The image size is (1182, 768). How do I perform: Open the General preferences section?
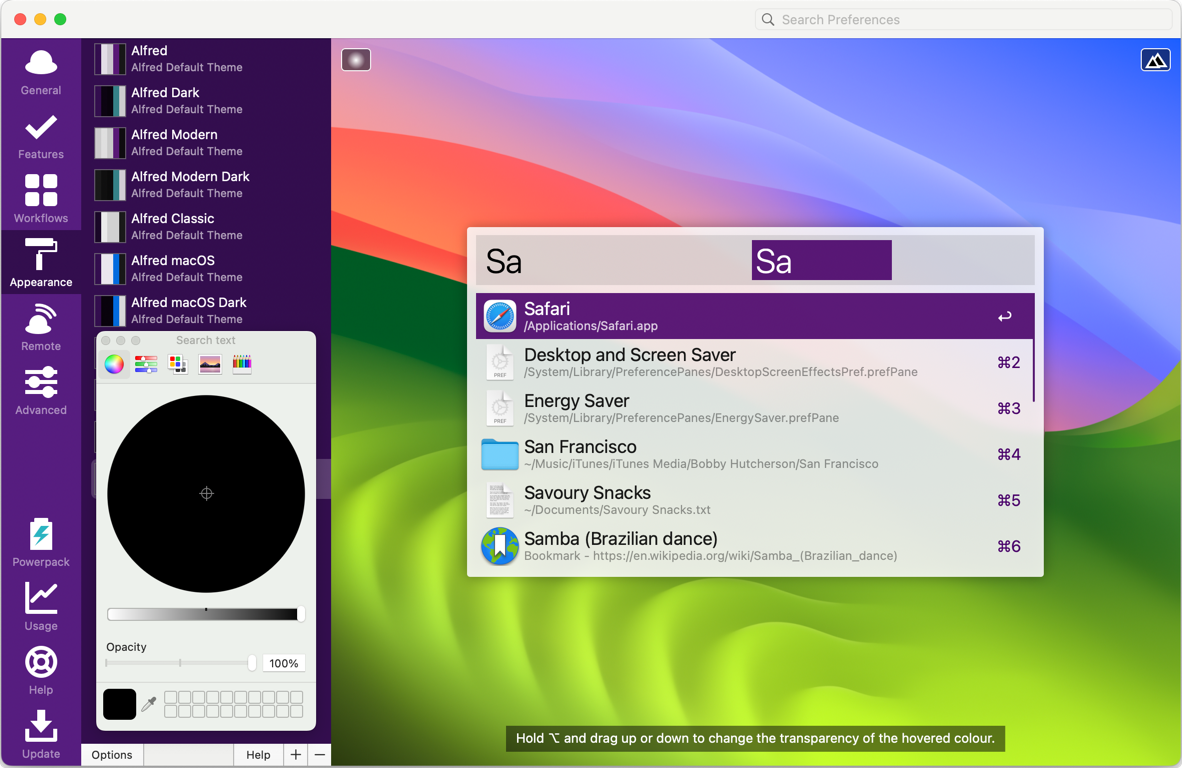coord(41,72)
